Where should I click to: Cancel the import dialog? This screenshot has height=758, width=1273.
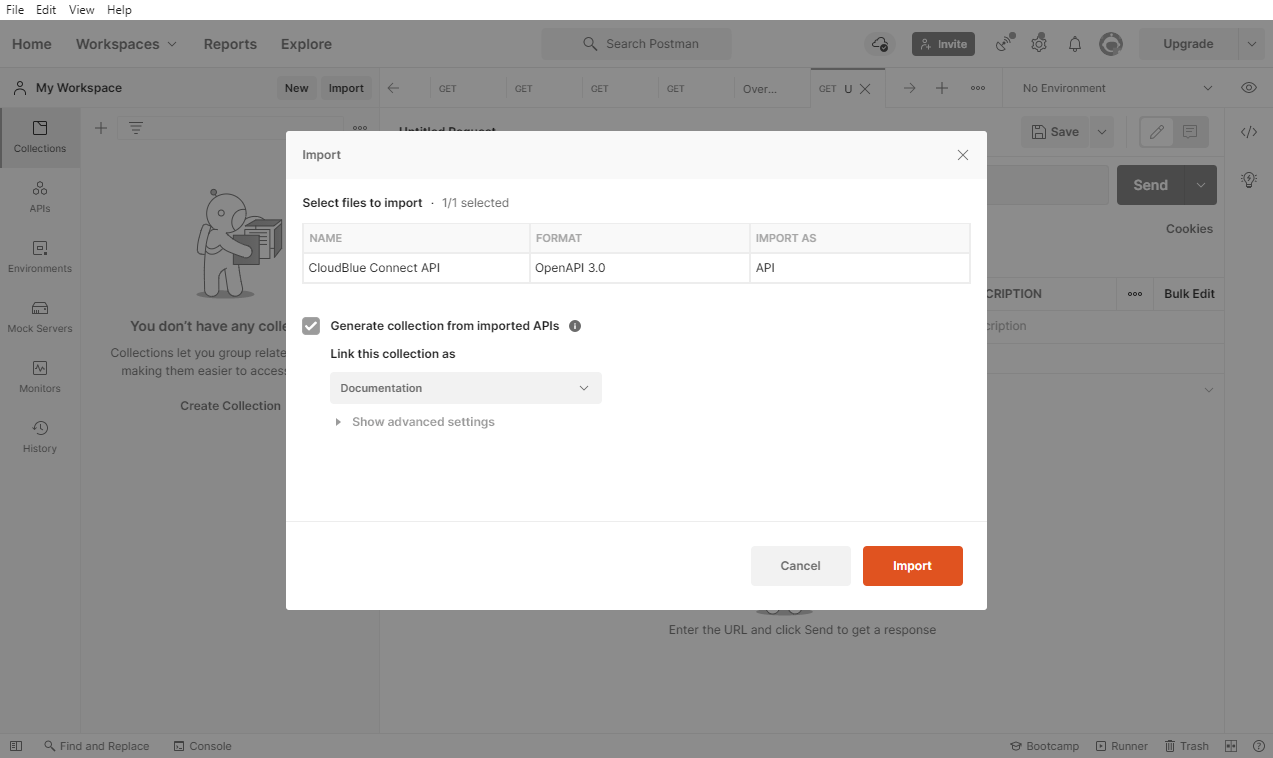800,566
